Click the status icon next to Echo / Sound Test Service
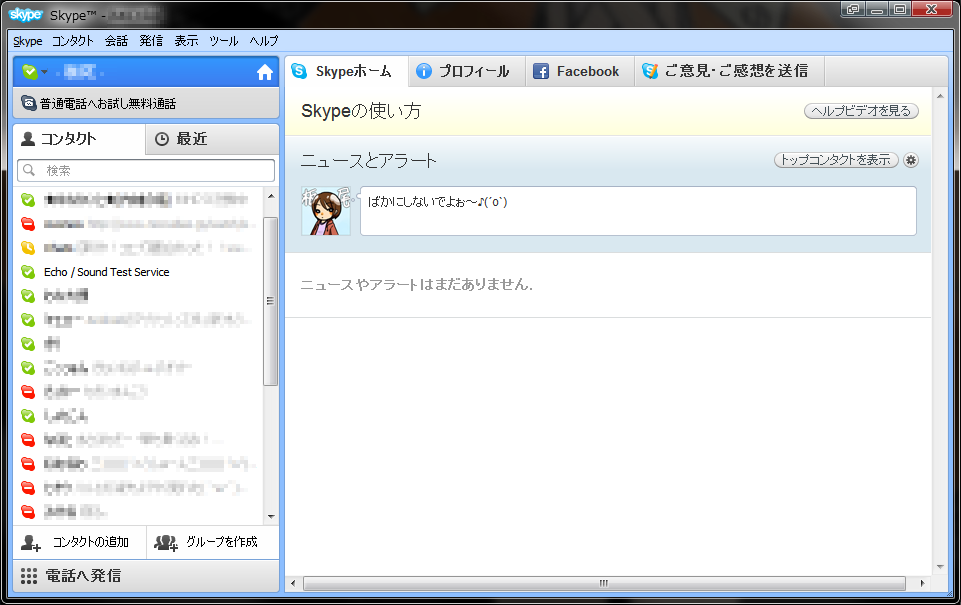Viewport: 961px width, 605px height. click(x=28, y=272)
